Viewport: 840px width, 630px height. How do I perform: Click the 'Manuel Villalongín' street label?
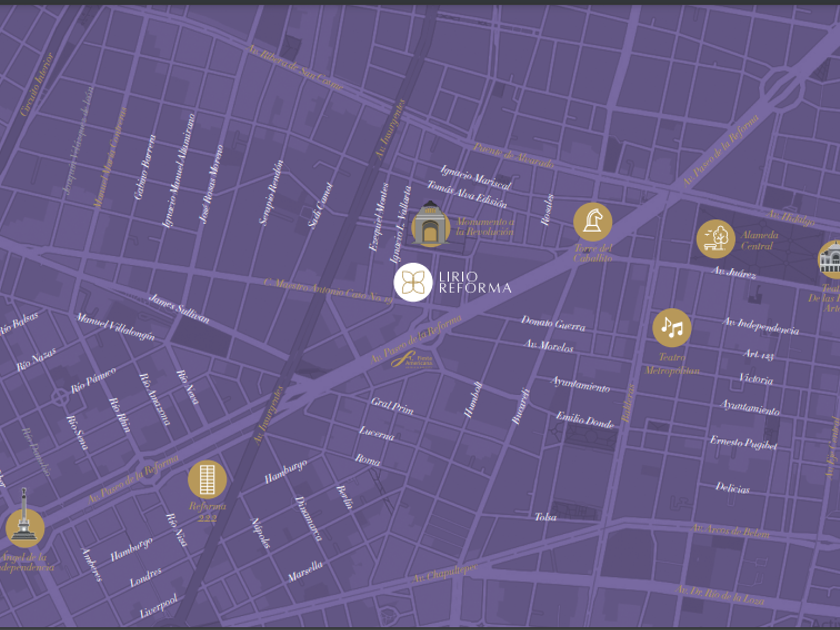coord(115,327)
